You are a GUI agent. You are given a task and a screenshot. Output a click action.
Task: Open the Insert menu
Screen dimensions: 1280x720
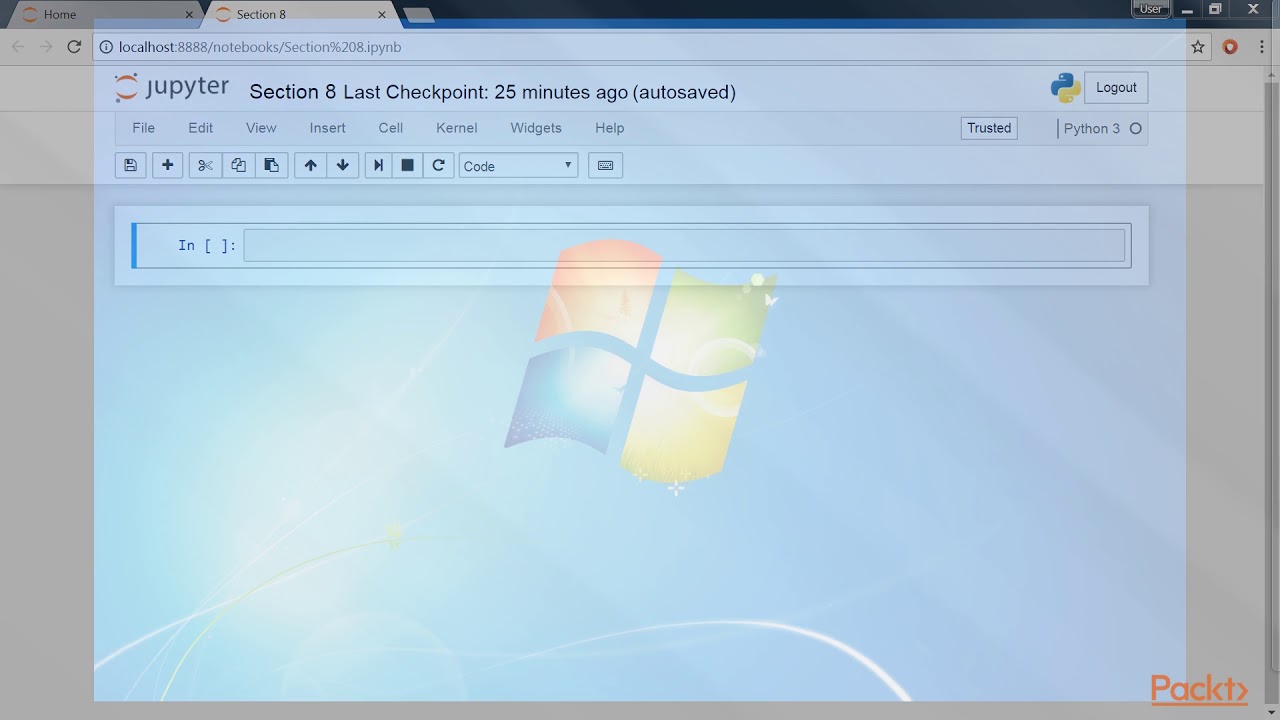tap(328, 128)
